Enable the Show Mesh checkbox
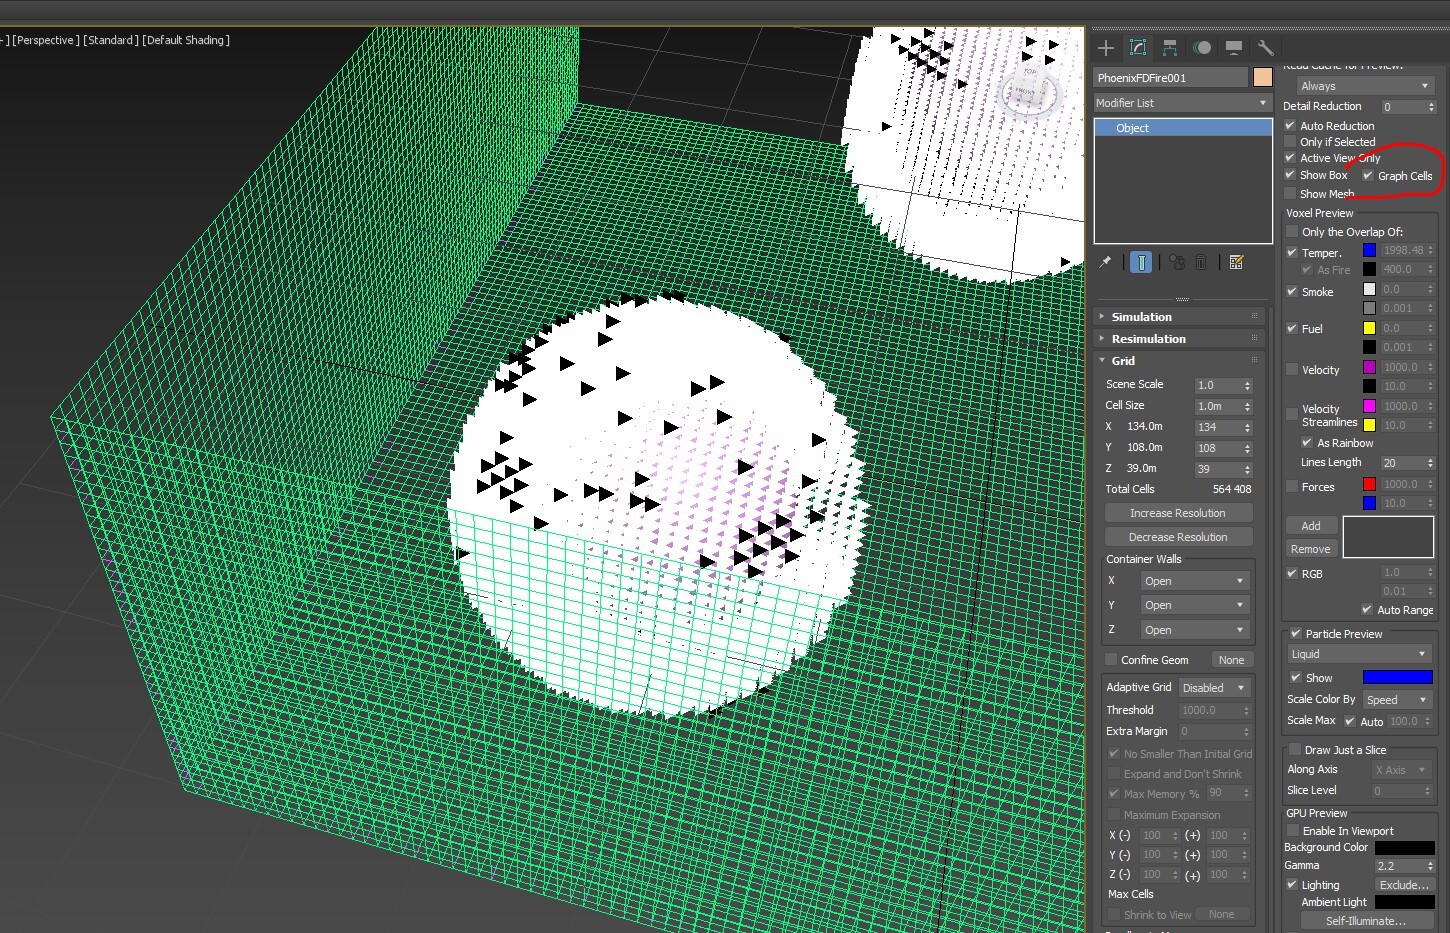The height and width of the screenshot is (933, 1450). [1290, 193]
